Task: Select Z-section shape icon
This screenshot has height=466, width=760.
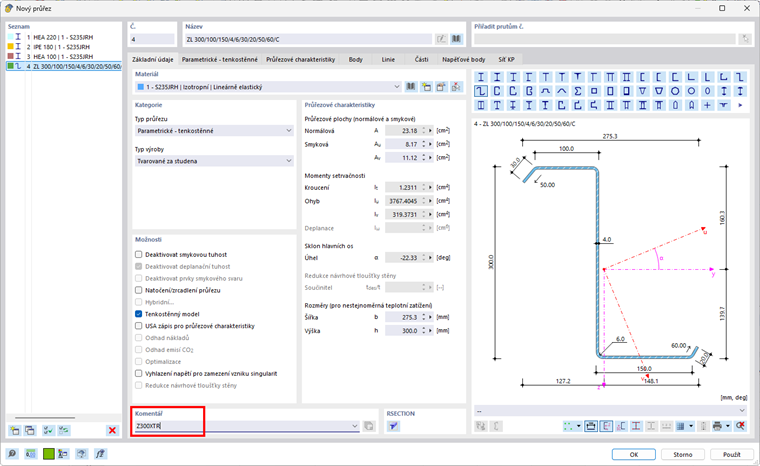Action: (x=480, y=91)
